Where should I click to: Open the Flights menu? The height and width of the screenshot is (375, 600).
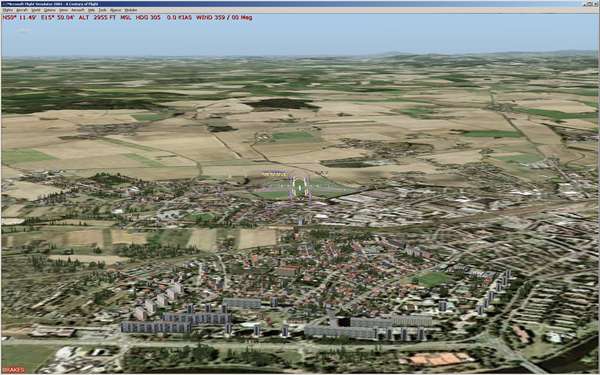pyautogui.click(x=8, y=10)
